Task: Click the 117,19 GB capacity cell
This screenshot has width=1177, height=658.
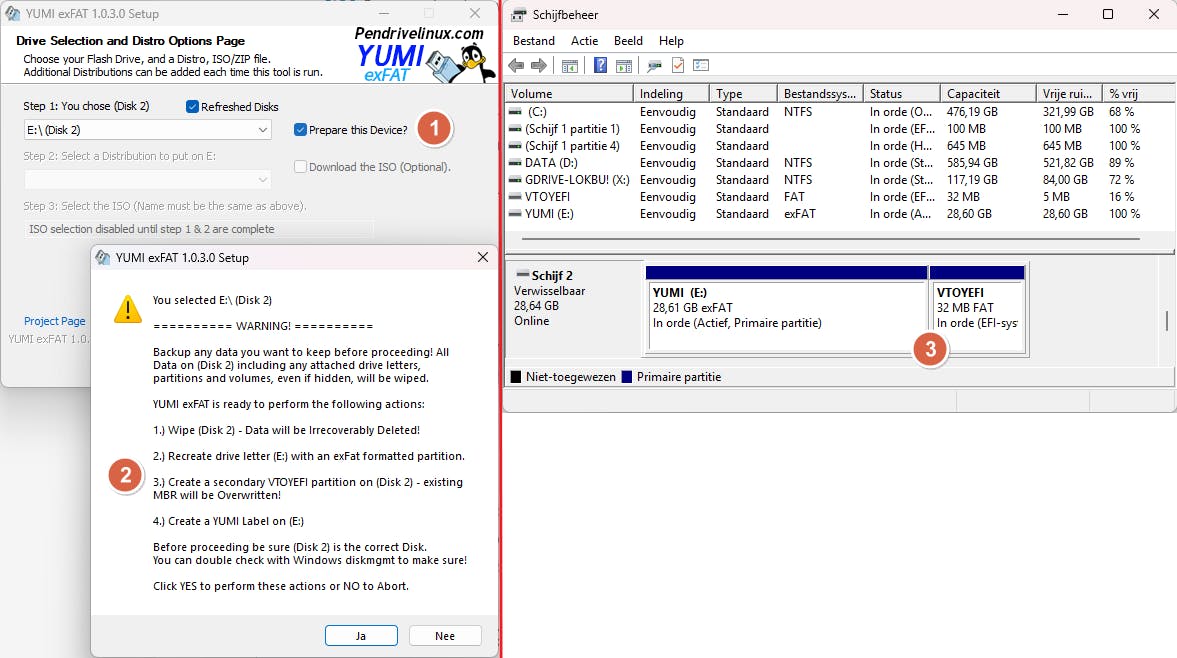Action: coord(972,180)
